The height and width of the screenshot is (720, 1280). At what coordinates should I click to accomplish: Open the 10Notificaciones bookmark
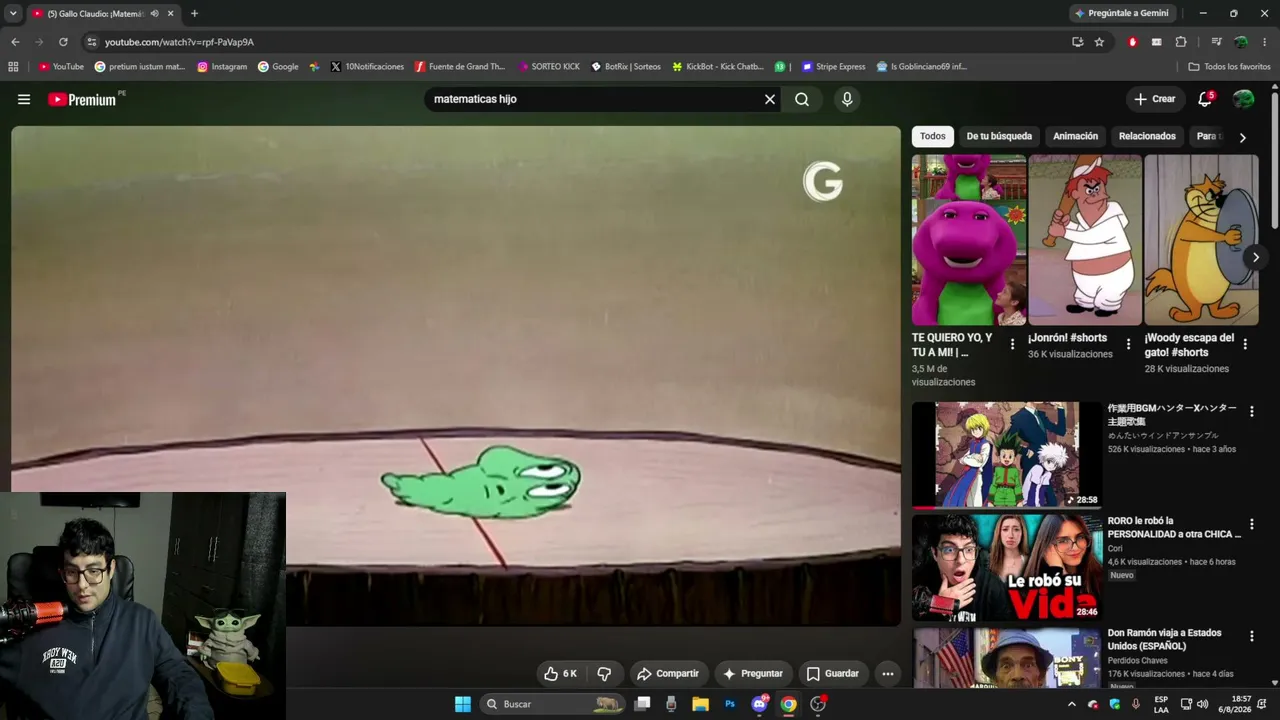[x=366, y=67]
